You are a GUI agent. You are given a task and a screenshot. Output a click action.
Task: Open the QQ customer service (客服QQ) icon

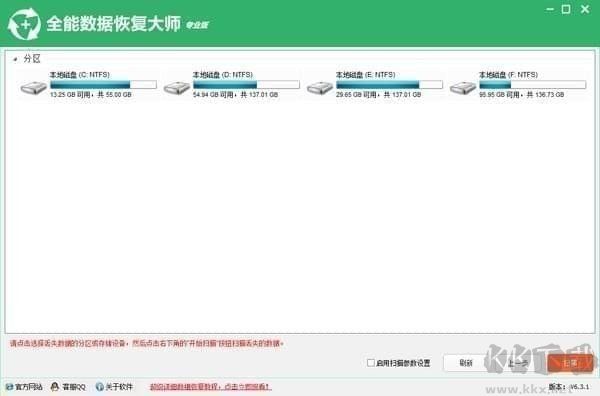point(55,387)
